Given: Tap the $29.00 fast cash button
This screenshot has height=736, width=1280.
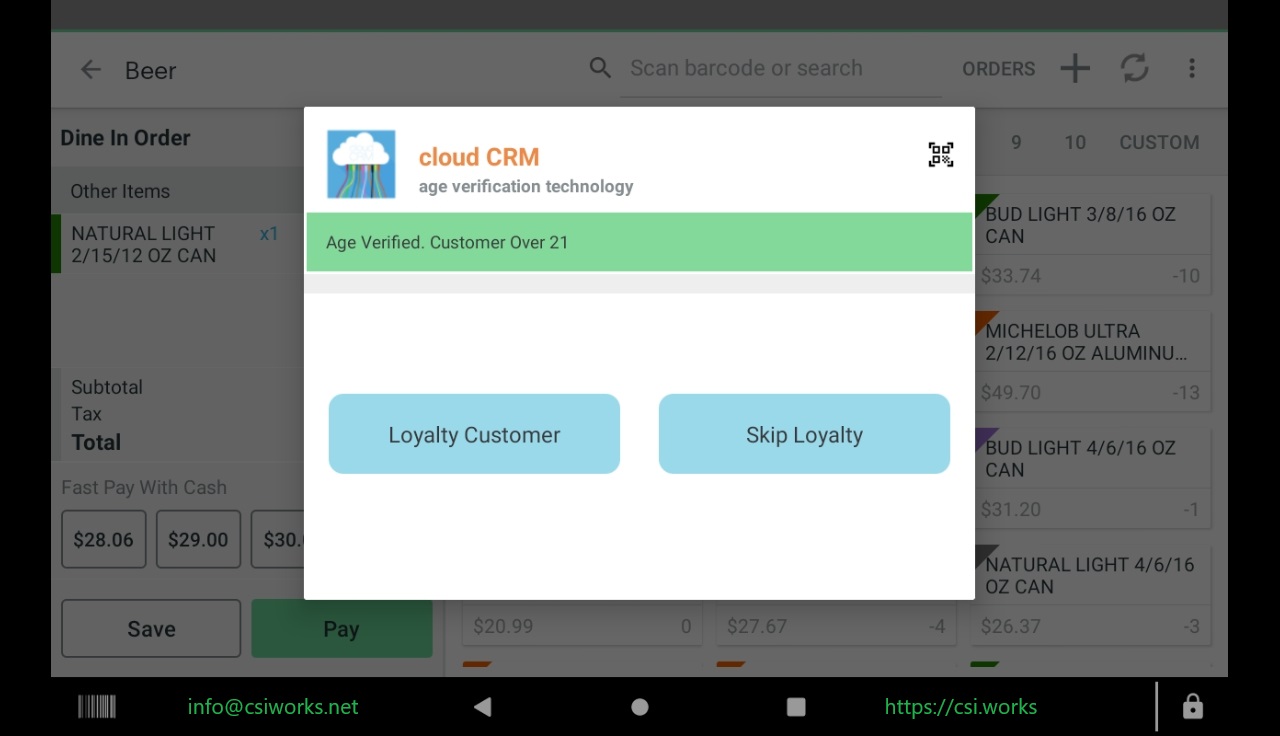Looking at the screenshot, I should (x=198, y=539).
